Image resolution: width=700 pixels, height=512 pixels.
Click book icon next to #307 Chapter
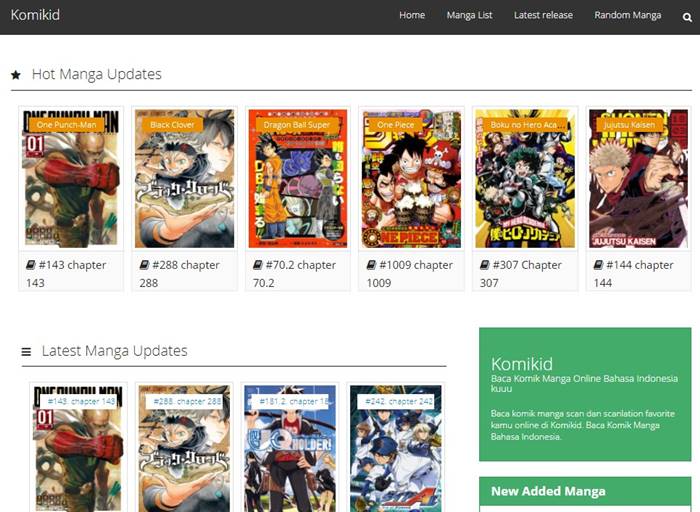click(485, 265)
